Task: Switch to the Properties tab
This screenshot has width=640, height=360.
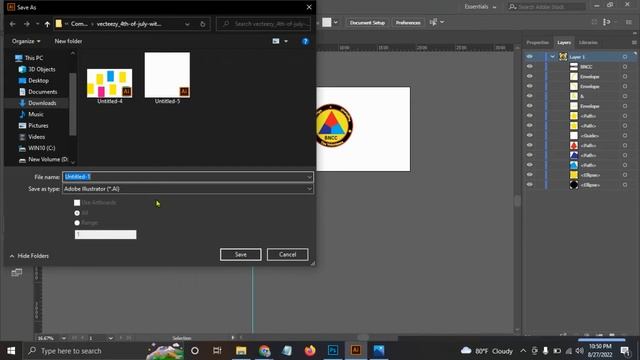Action: (x=538, y=42)
